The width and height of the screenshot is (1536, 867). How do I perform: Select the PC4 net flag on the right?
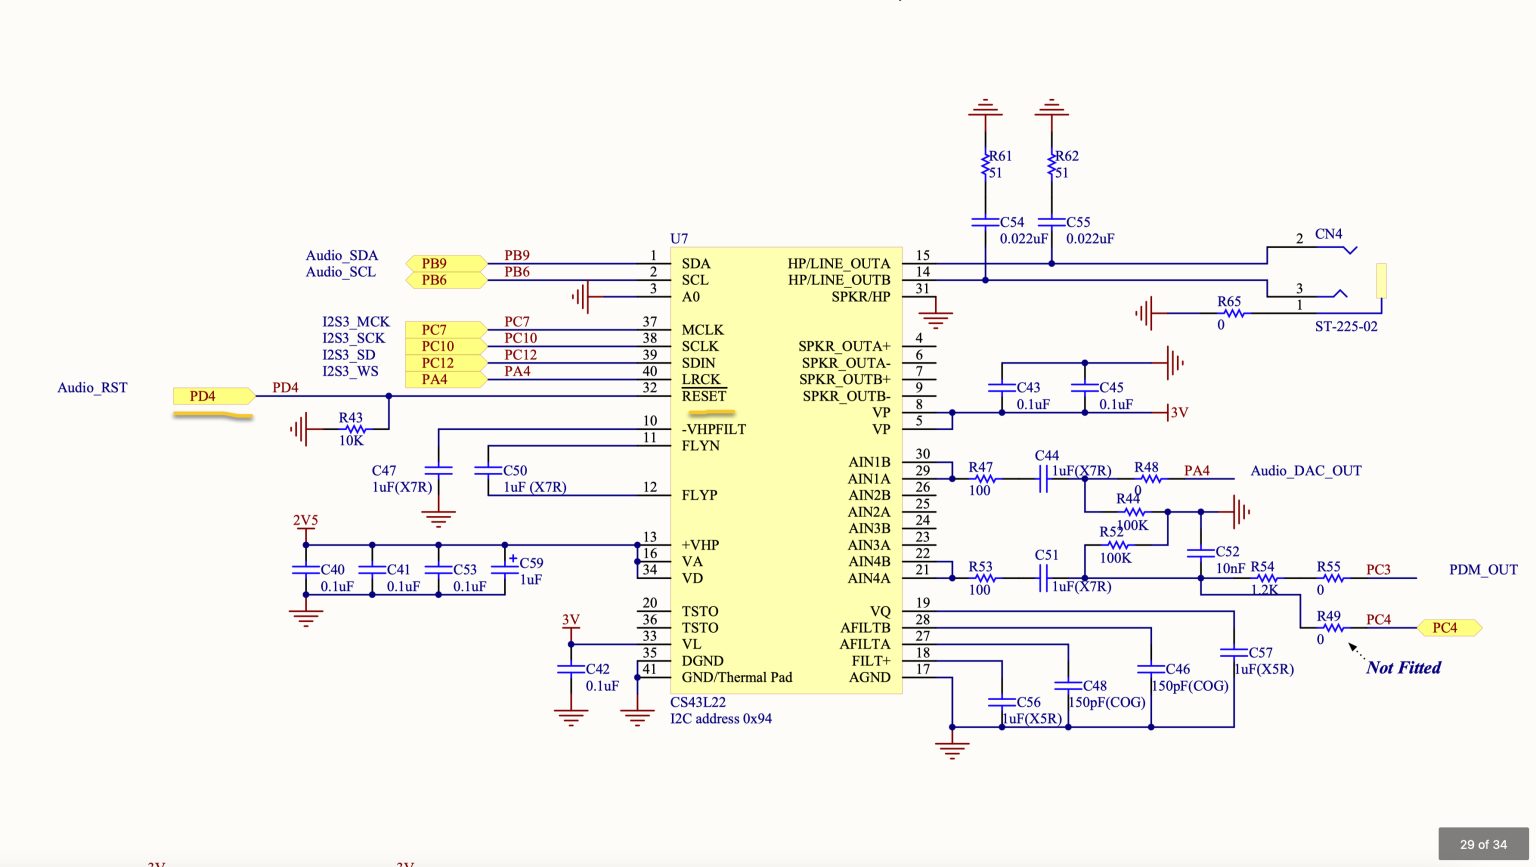click(x=1448, y=628)
